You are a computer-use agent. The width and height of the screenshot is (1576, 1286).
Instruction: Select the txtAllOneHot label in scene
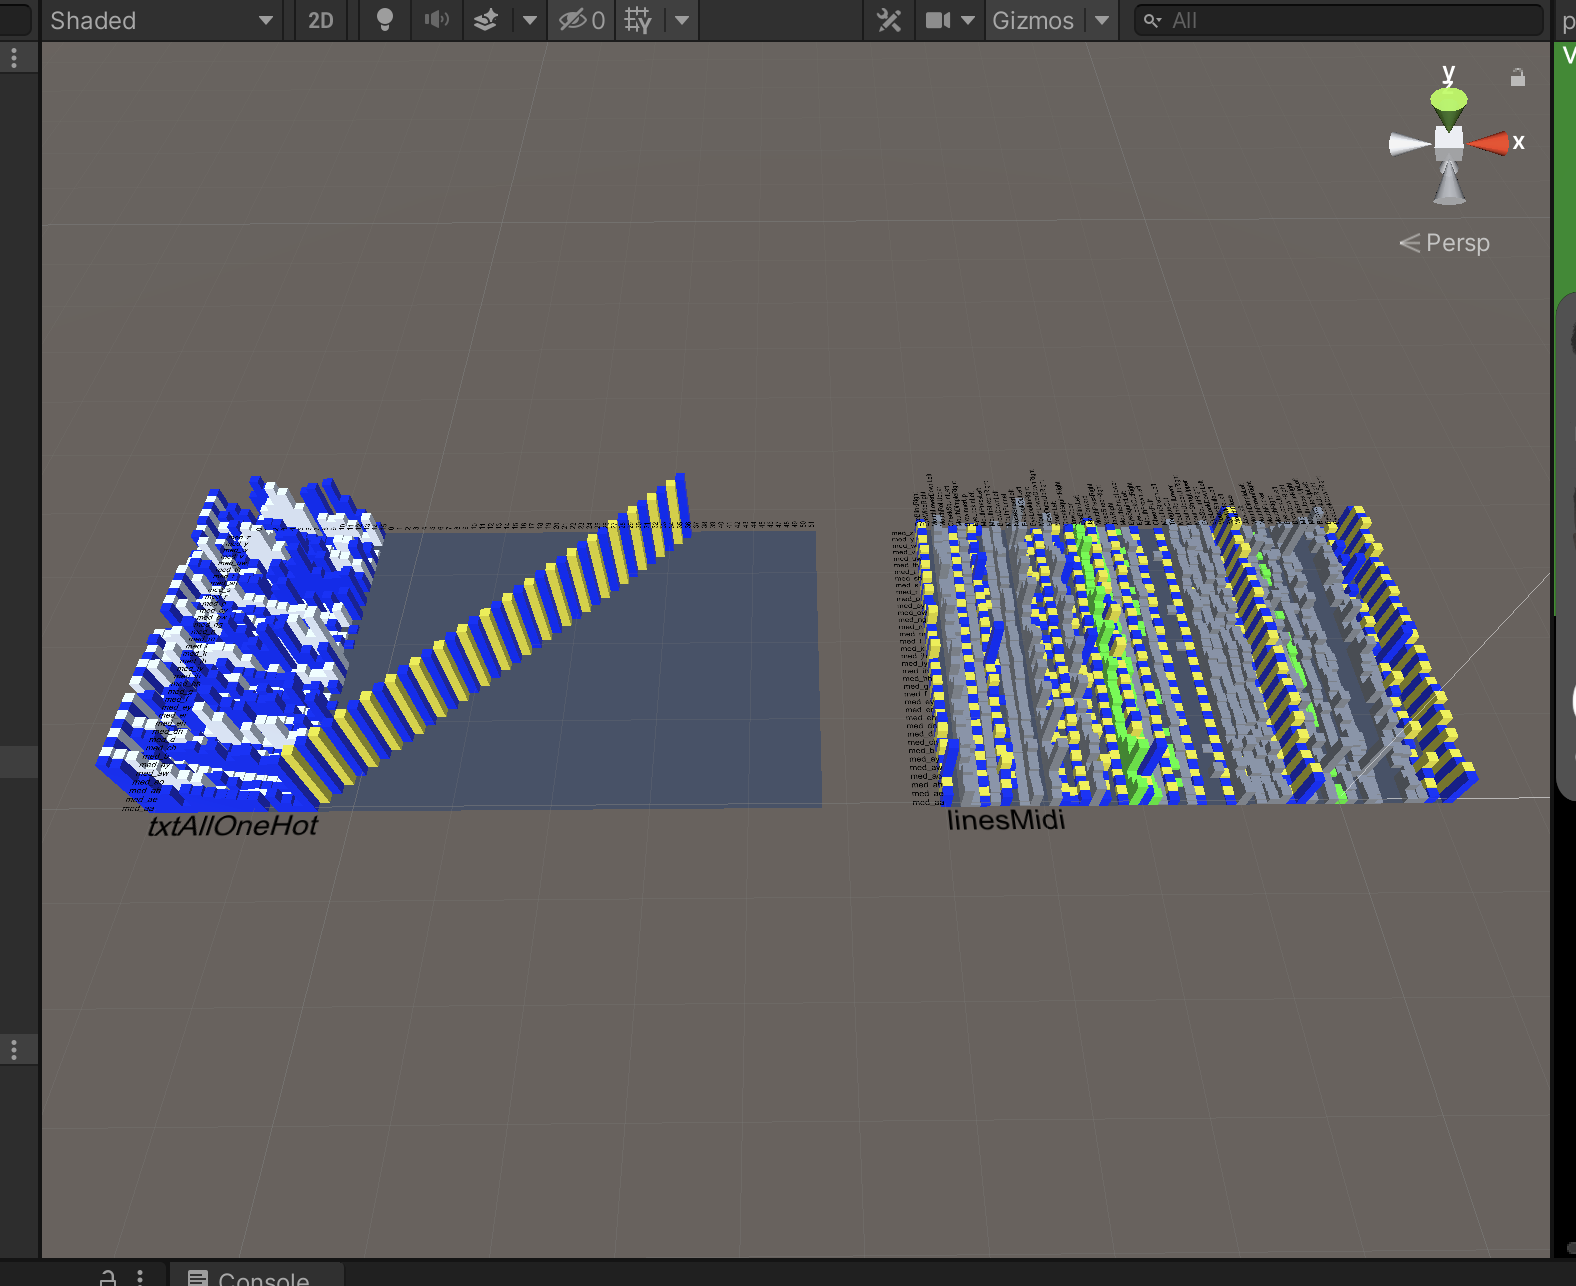coord(232,826)
